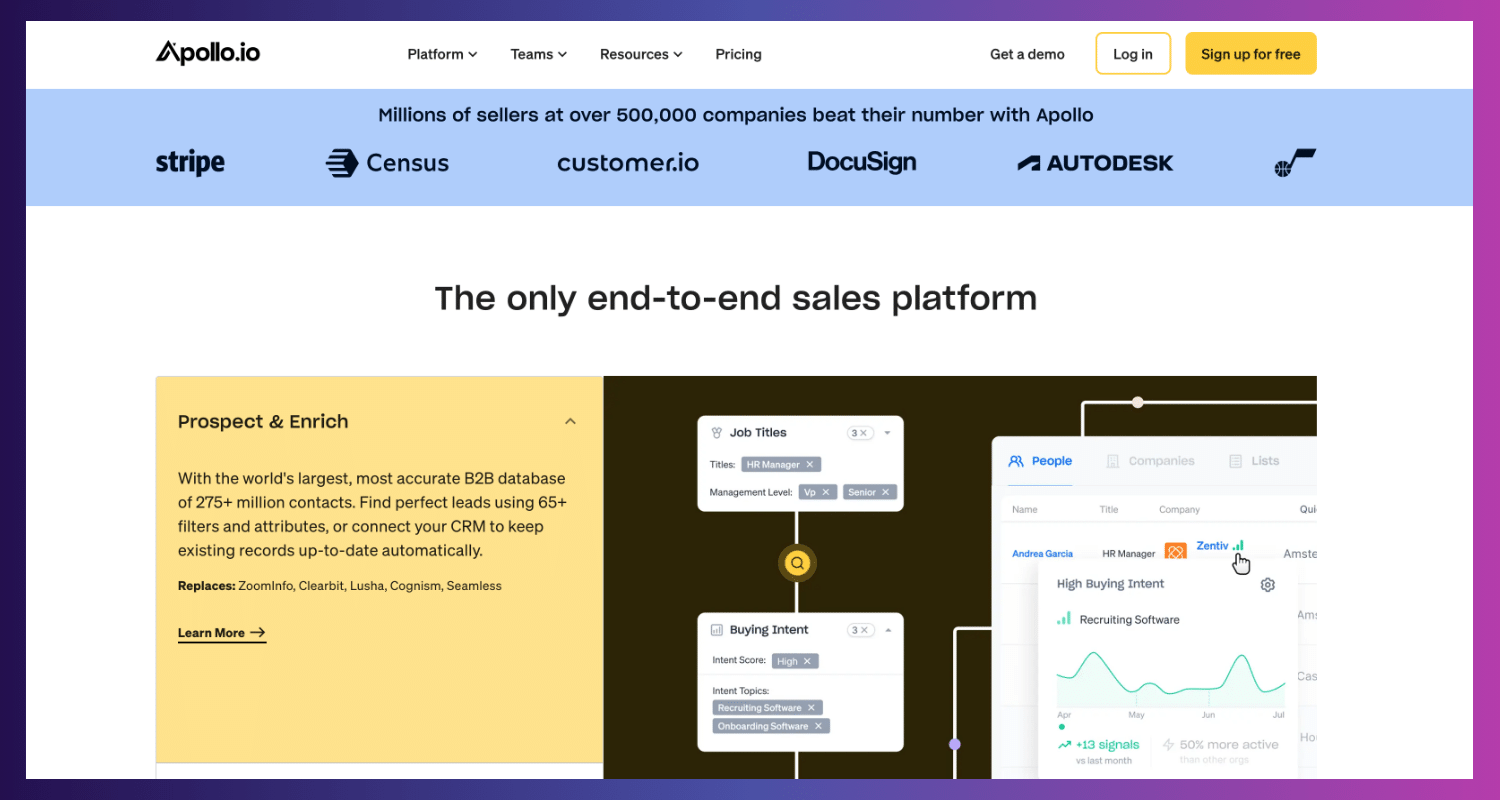Click the Name column header
This screenshot has width=1500, height=800.
click(1025, 509)
